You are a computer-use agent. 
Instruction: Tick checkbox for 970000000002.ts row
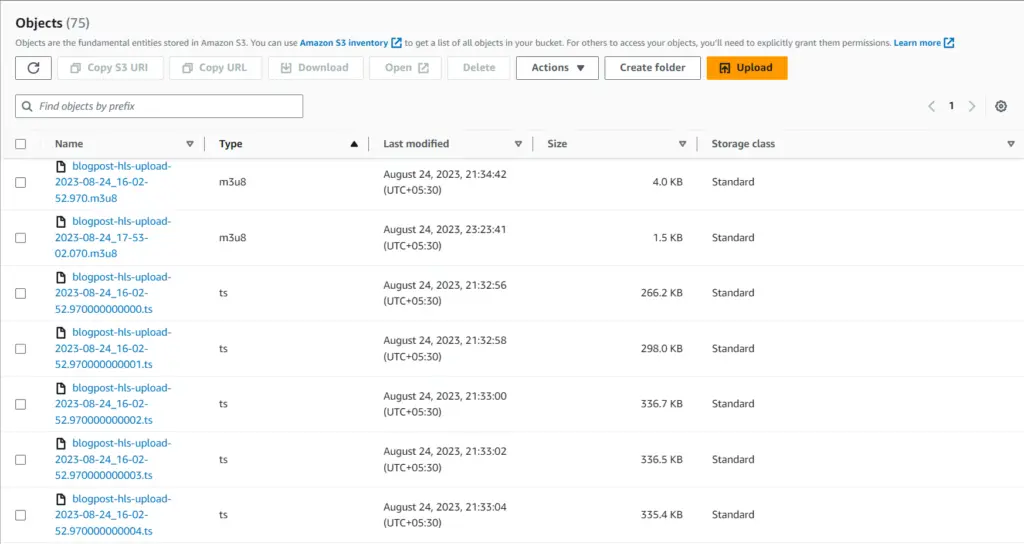[x=21, y=404]
